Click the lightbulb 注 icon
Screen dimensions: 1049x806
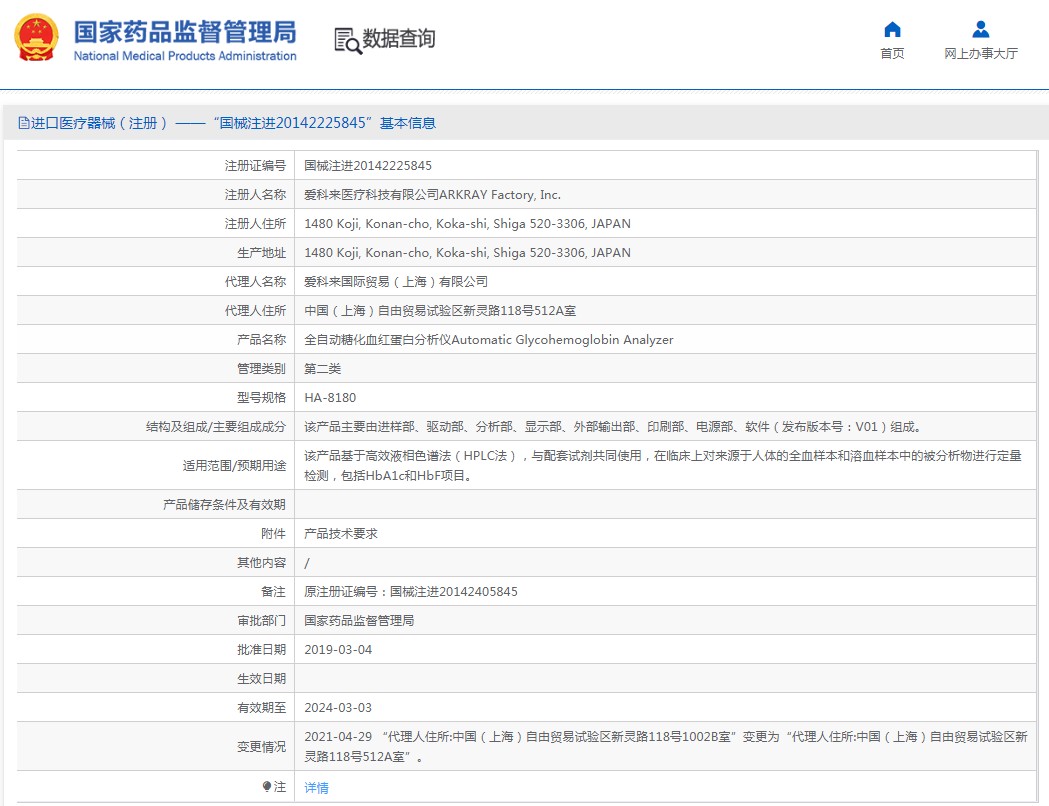(x=267, y=787)
